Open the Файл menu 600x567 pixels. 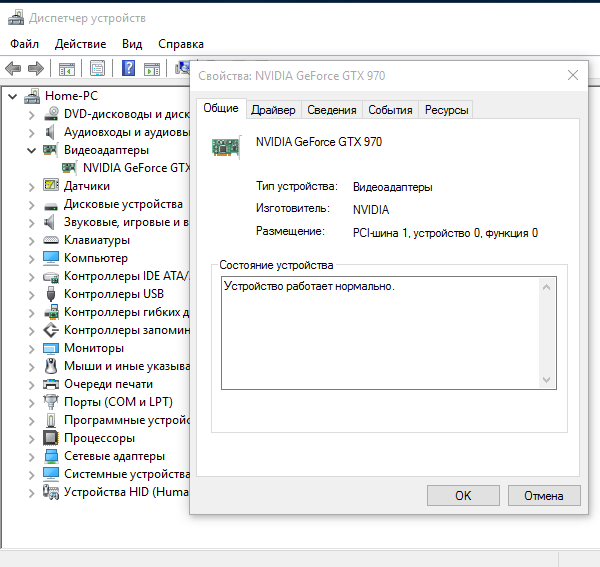[24, 44]
